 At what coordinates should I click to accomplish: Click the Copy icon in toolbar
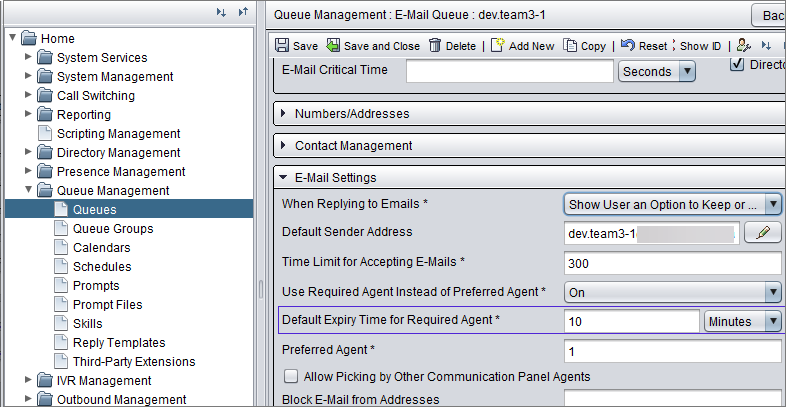570,46
